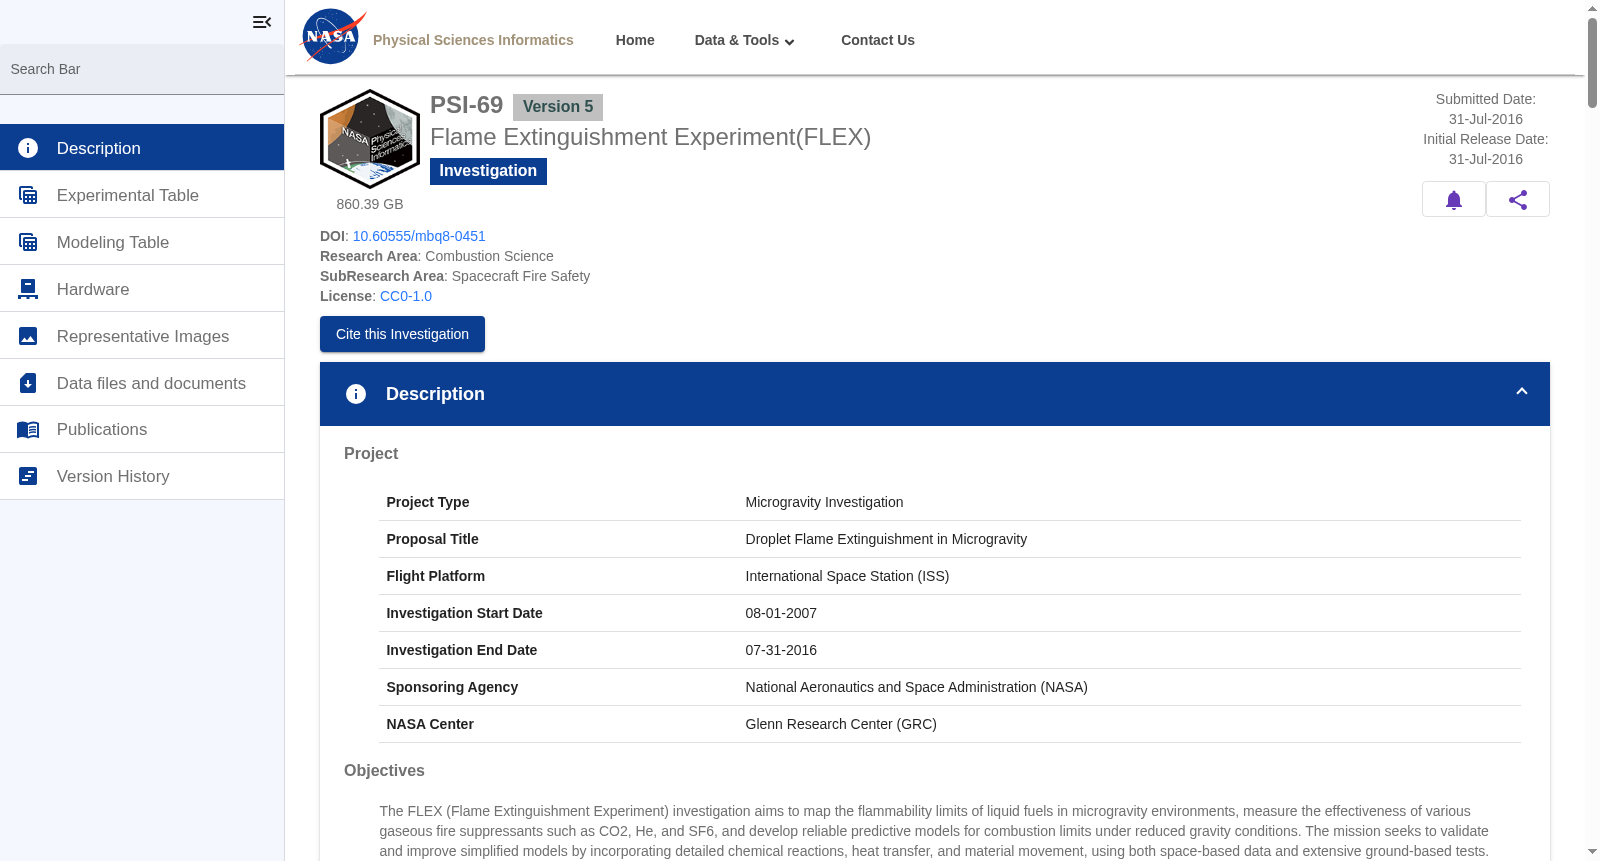Click the NASA logo

click(x=333, y=37)
